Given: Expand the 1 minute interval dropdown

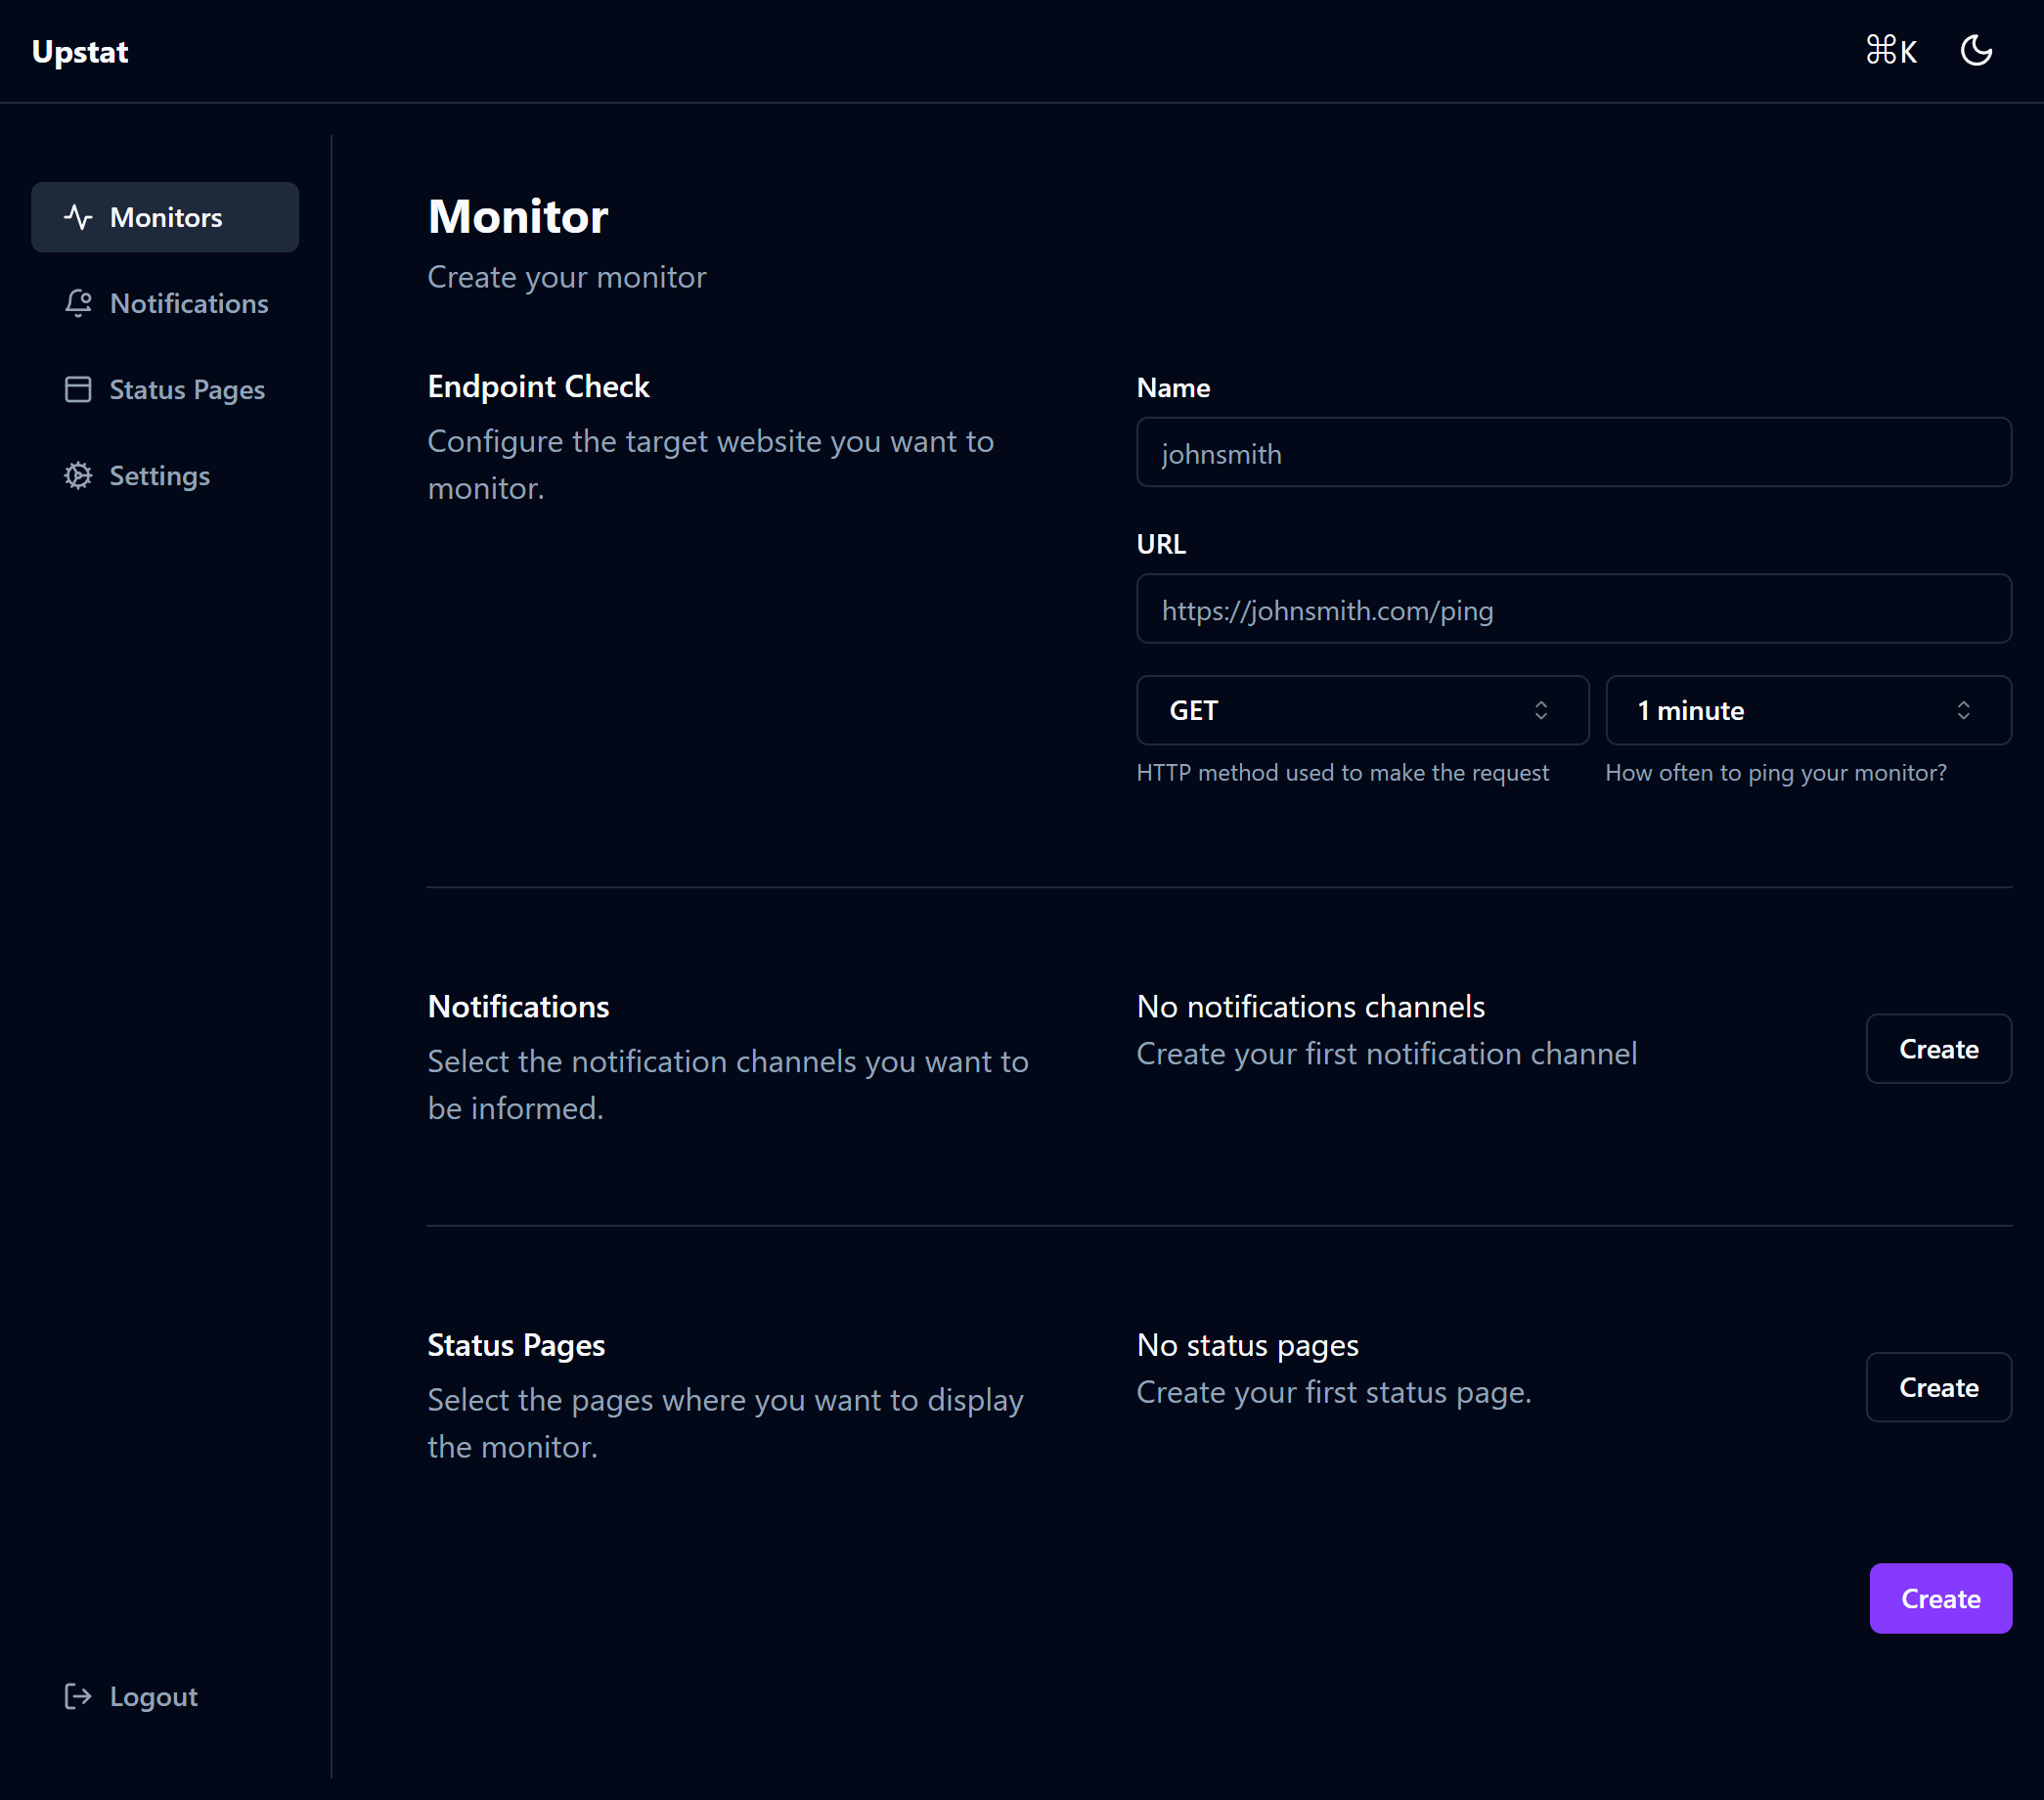Looking at the screenshot, I should pyautogui.click(x=1807, y=710).
